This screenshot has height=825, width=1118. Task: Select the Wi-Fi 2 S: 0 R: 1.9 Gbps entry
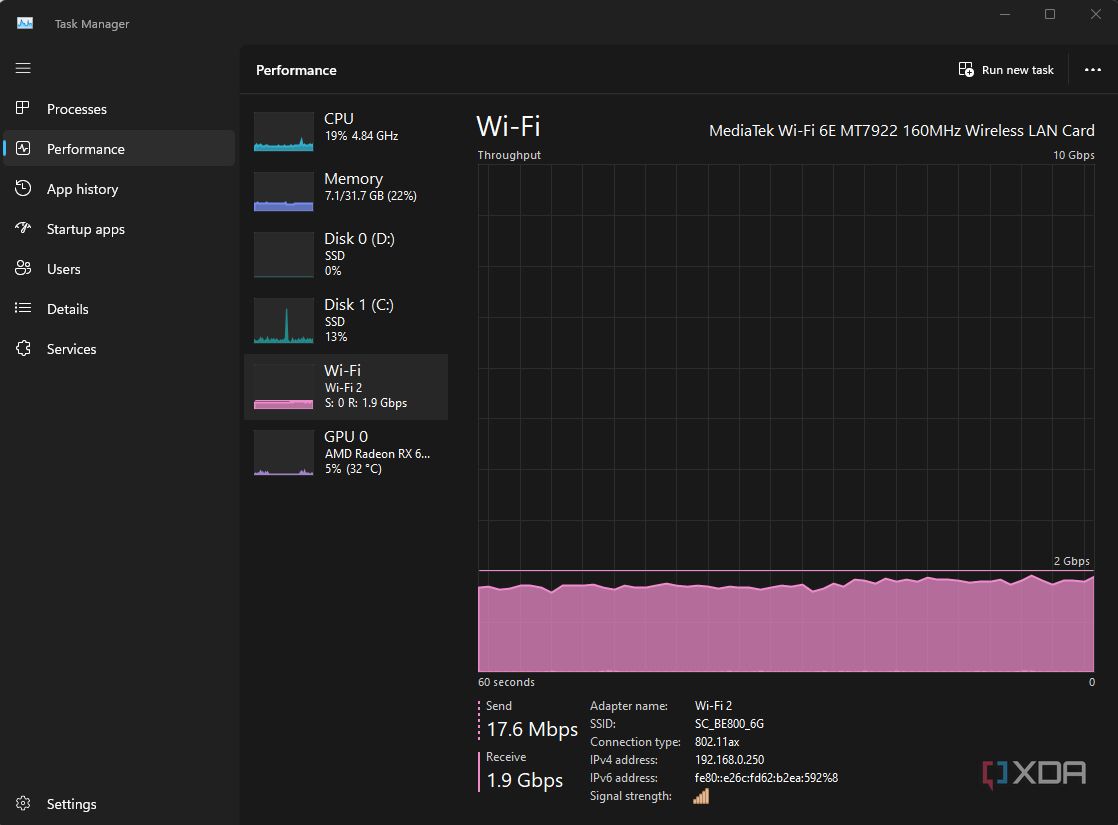click(x=346, y=387)
